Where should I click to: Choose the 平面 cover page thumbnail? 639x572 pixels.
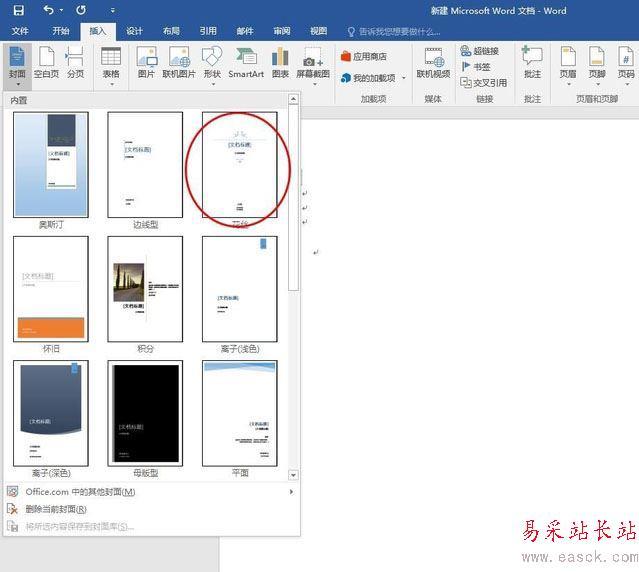point(240,413)
